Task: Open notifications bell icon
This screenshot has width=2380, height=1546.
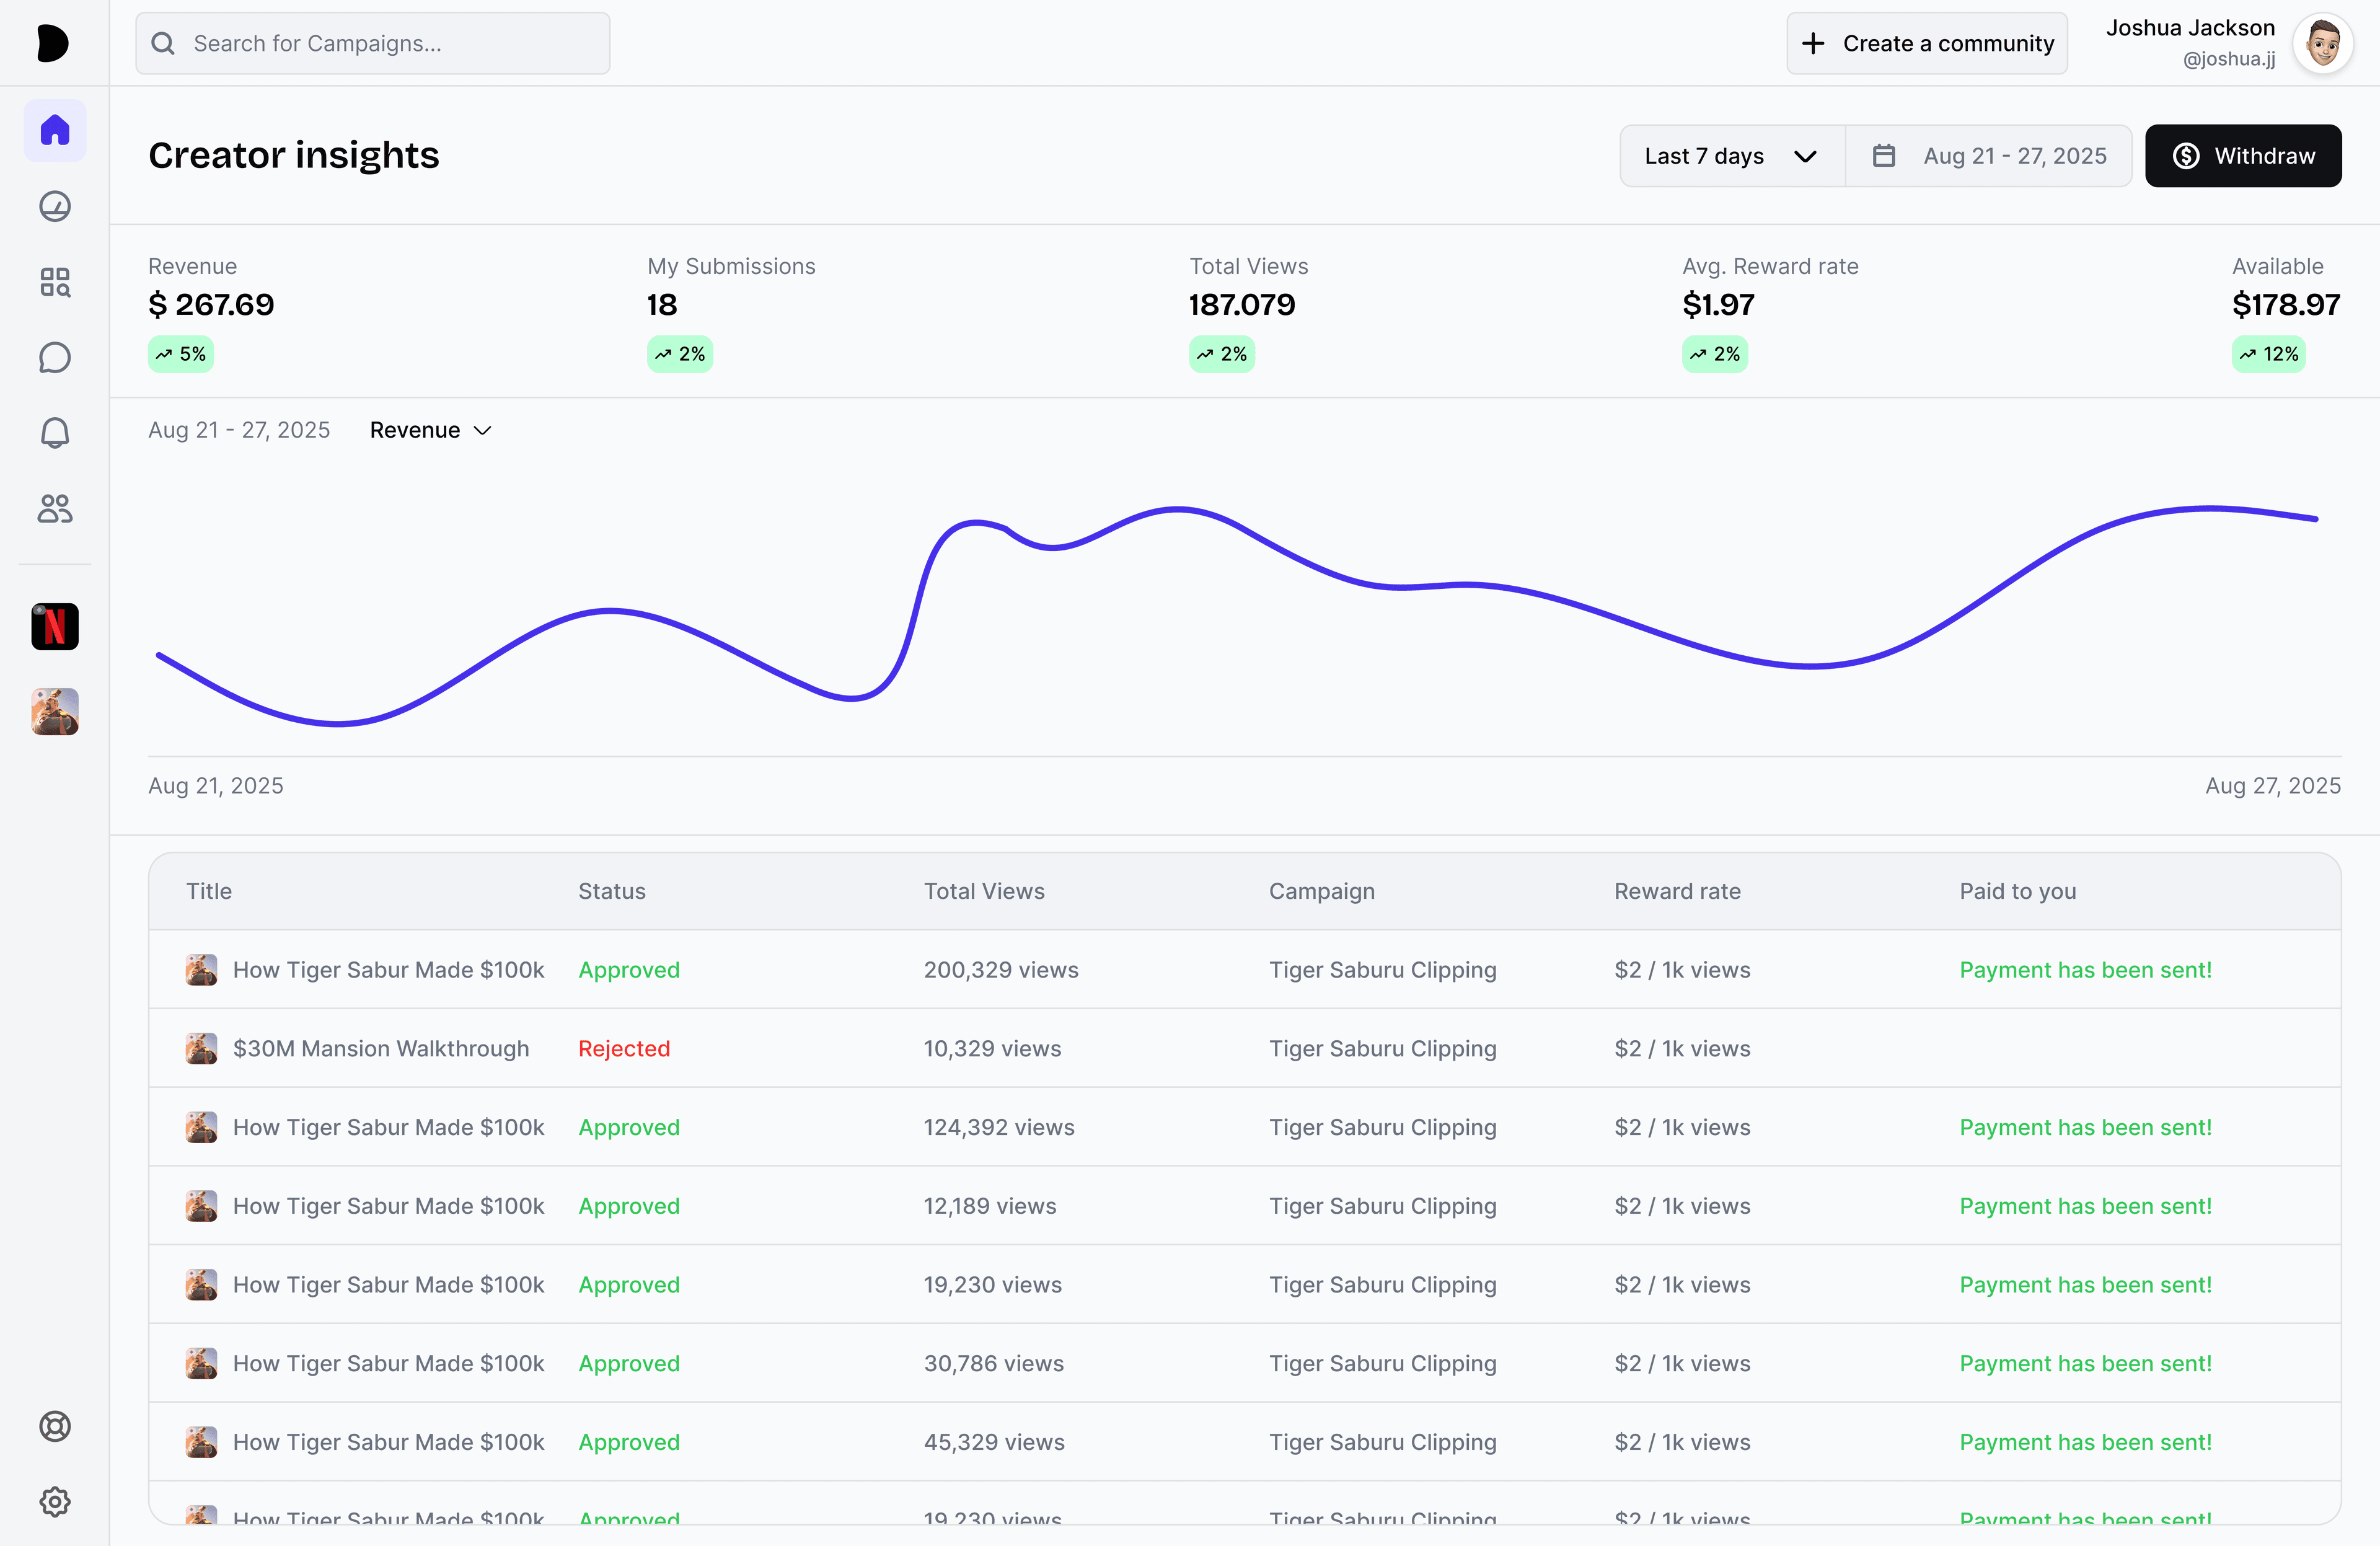Action: (x=54, y=433)
